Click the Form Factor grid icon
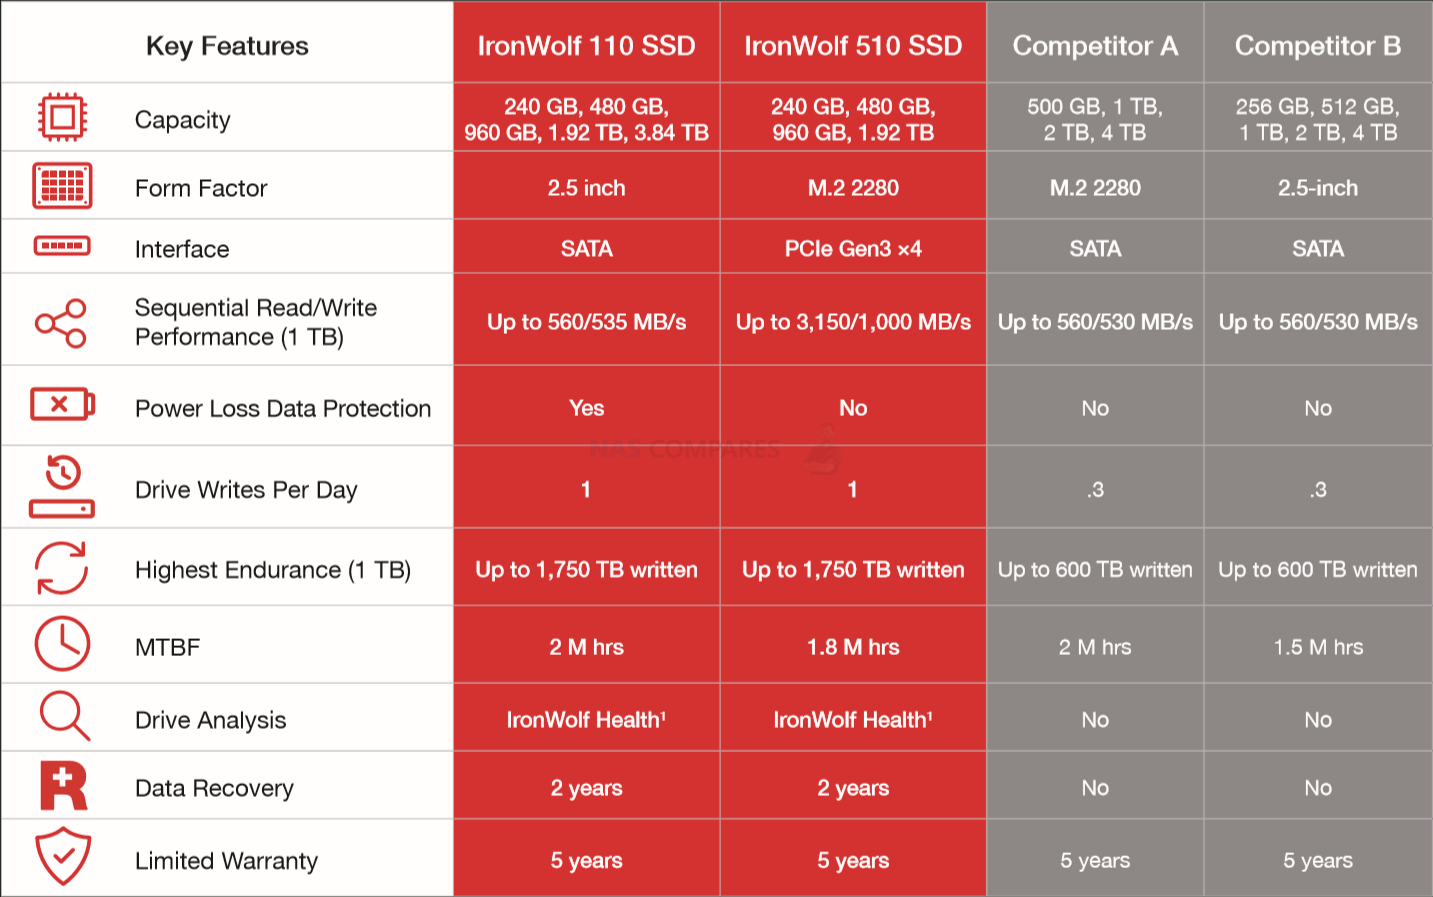Screen dimensions: 1433x897 tap(62, 186)
